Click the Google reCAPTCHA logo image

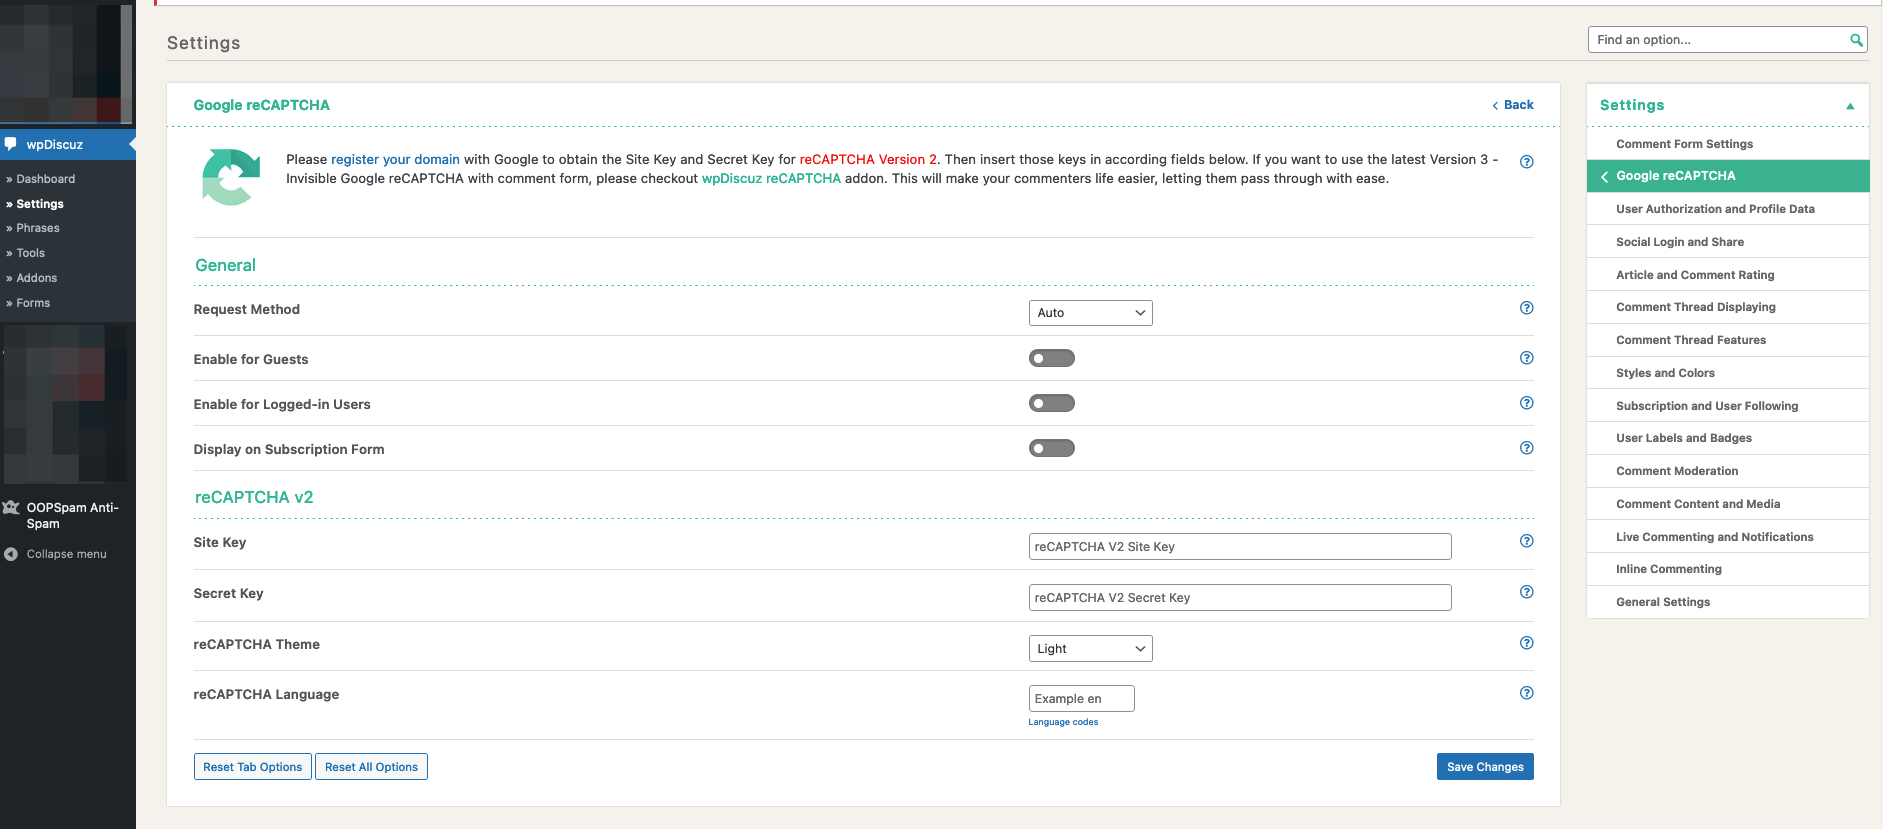pyautogui.click(x=231, y=177)
